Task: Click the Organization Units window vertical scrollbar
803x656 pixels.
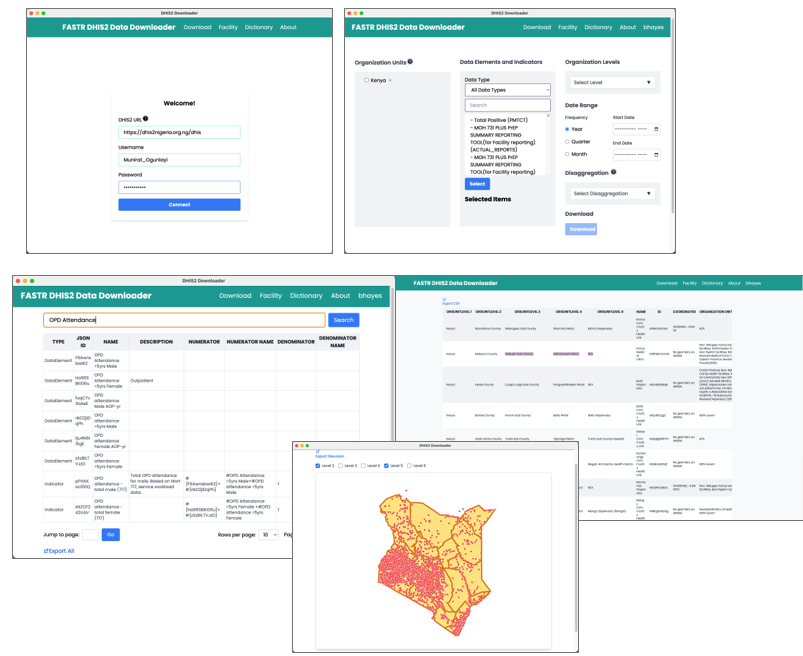Action: (x=672, y=117)
